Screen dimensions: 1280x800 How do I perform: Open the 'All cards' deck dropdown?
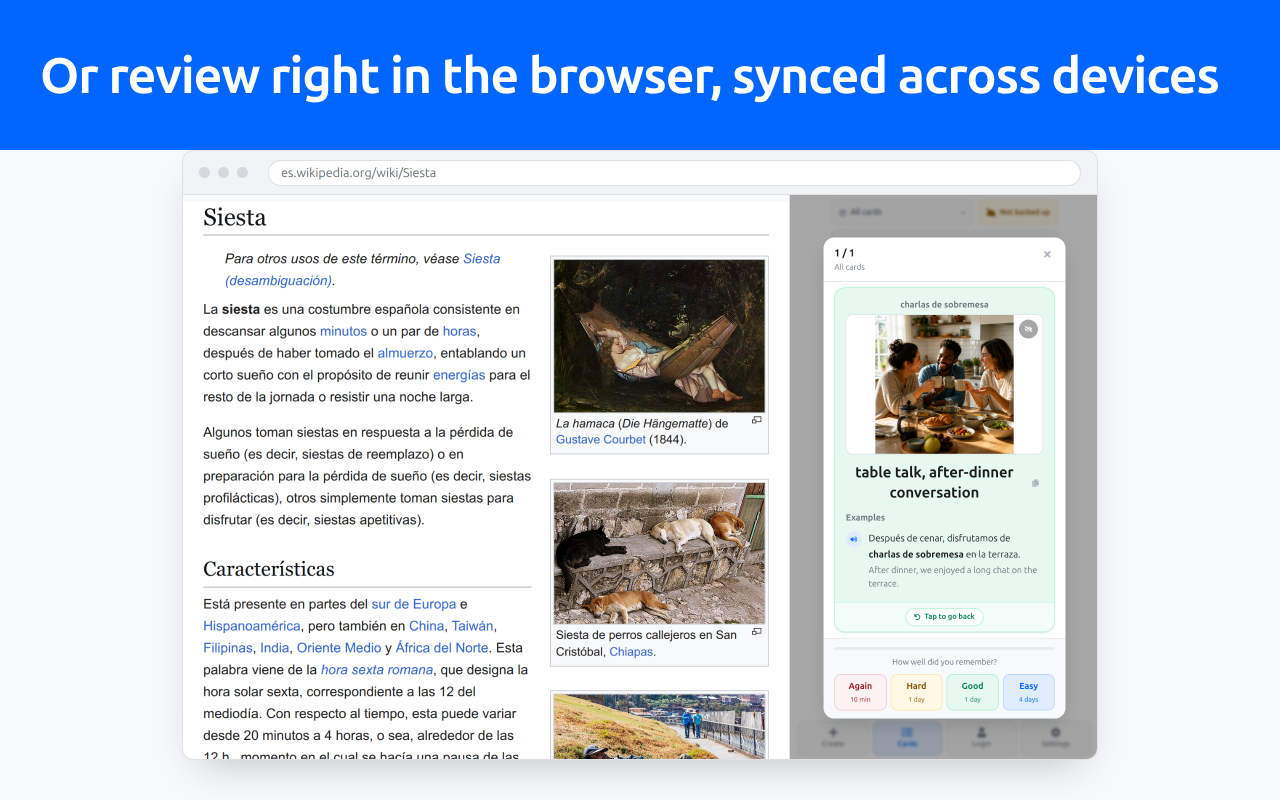click(x=902, y=212)
